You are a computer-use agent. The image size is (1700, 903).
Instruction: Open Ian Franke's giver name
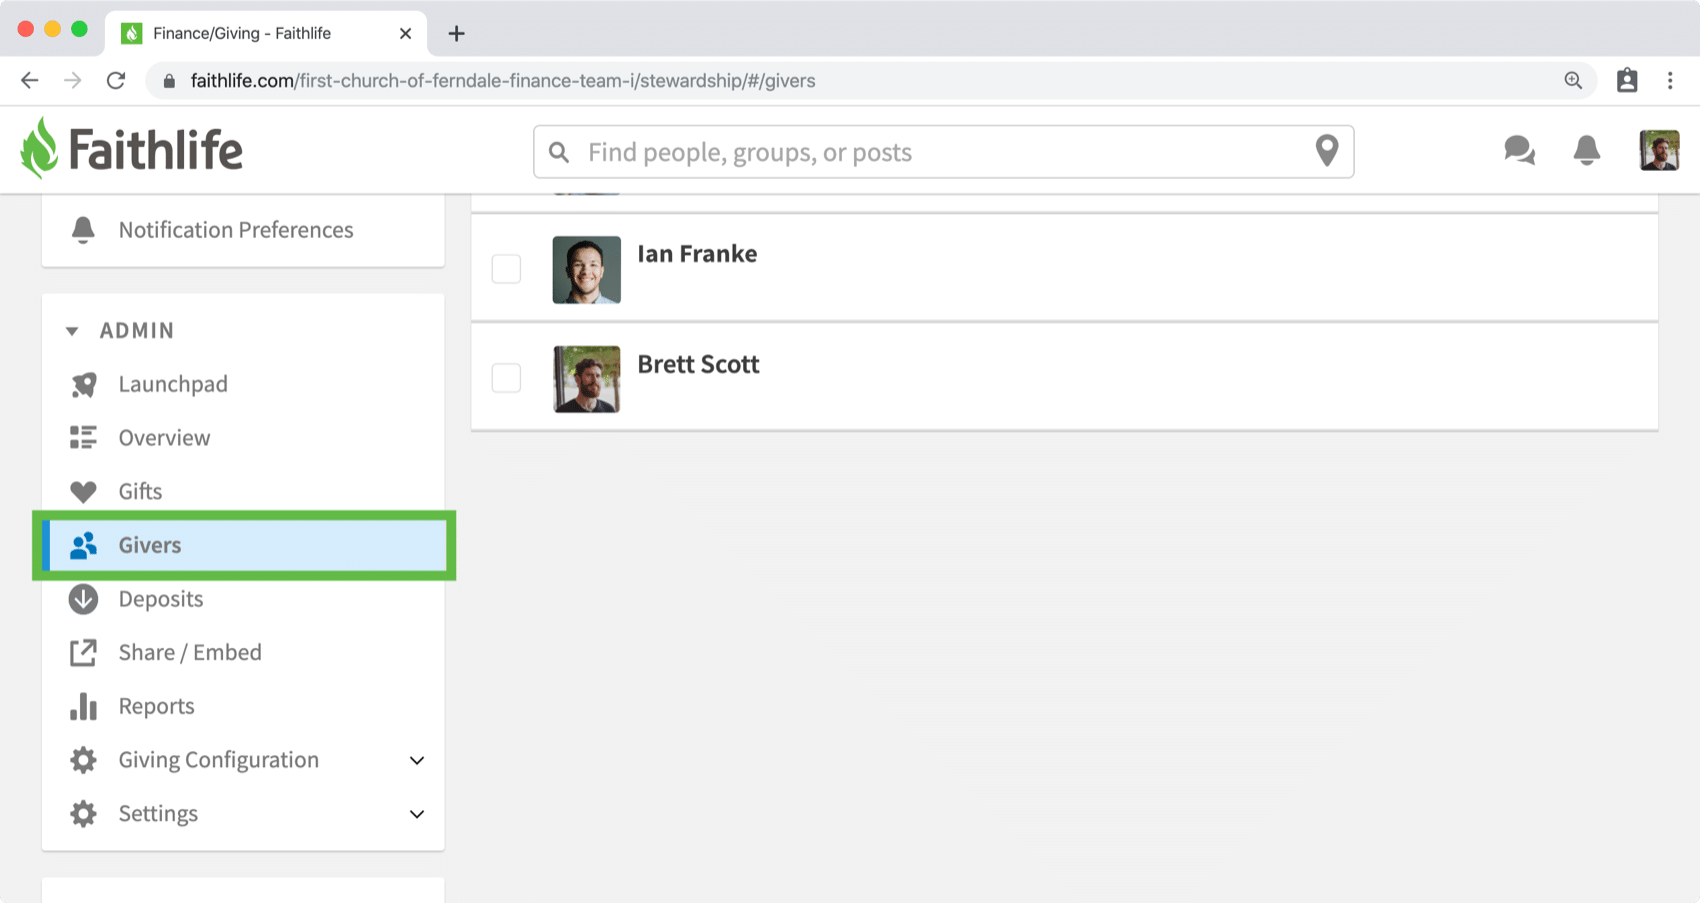697,254
